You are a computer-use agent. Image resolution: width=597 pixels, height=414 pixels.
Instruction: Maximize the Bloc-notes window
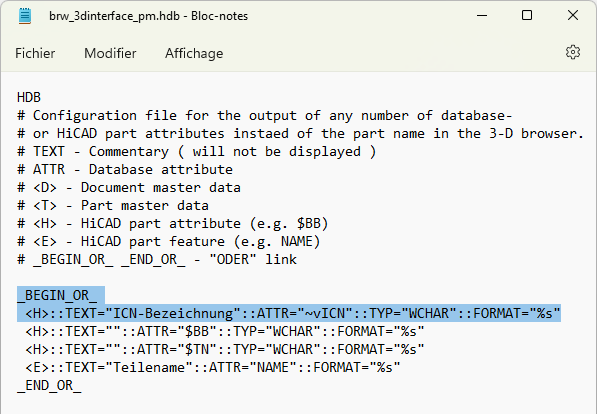(527, 15)
